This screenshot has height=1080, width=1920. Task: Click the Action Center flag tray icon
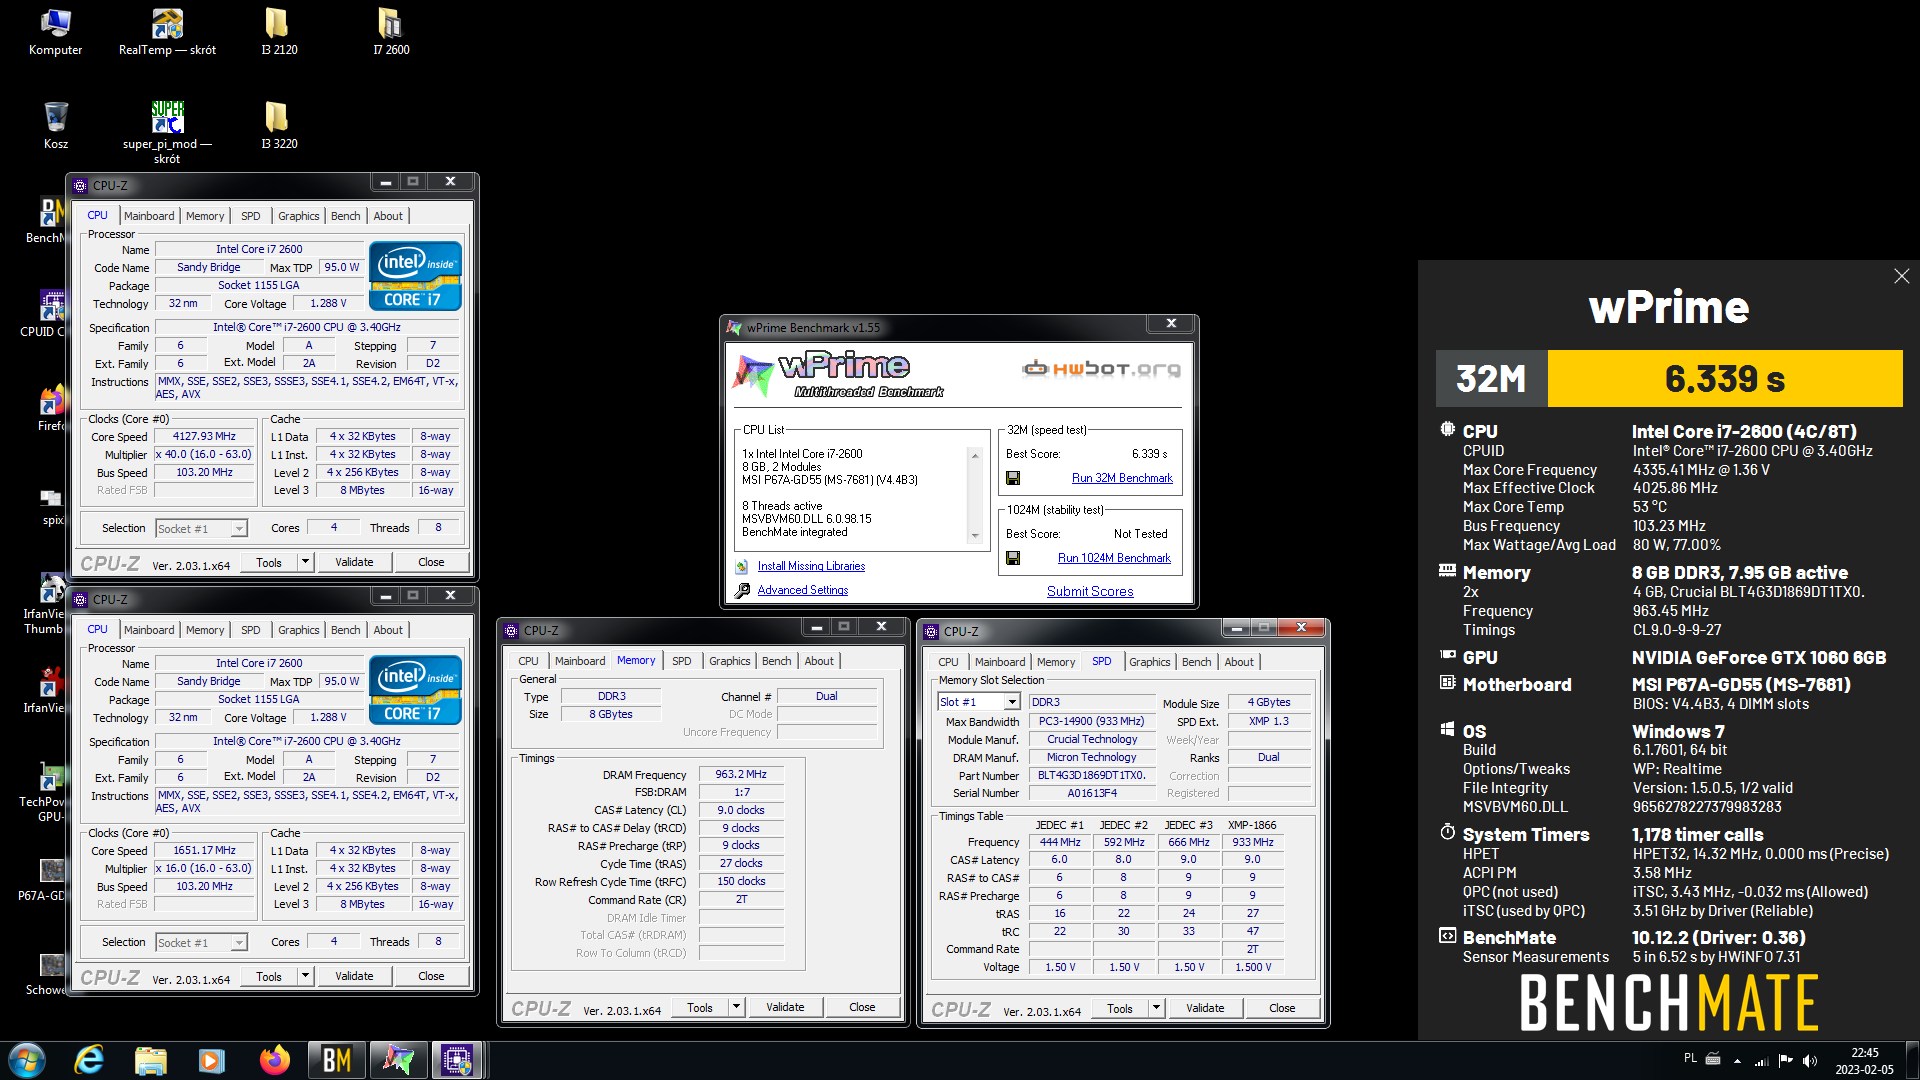[1785, 1060]
